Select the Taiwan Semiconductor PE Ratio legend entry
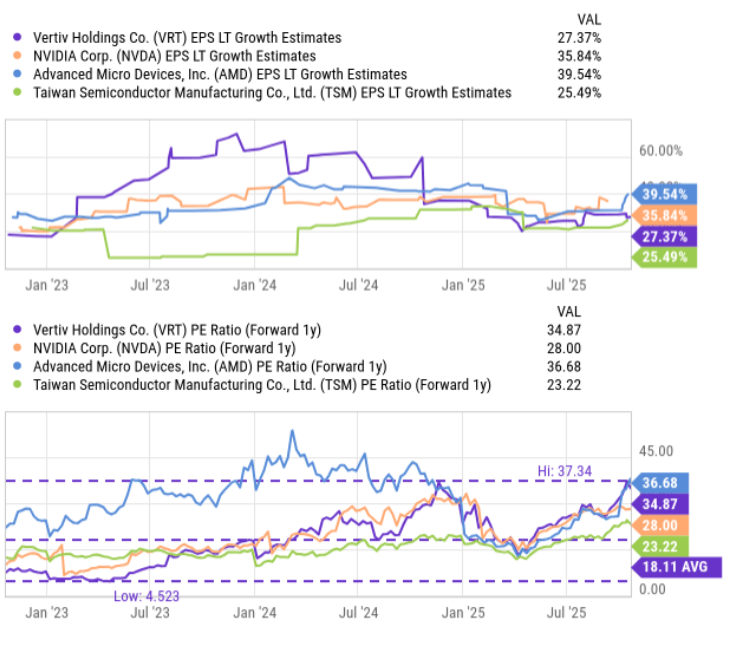Viewport: 729px width, 648px height. point(262,385)
